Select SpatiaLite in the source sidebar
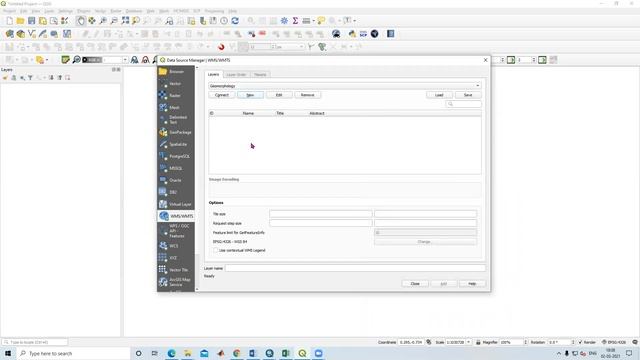The width and height of the screenshot is (640, 360). 176,144
